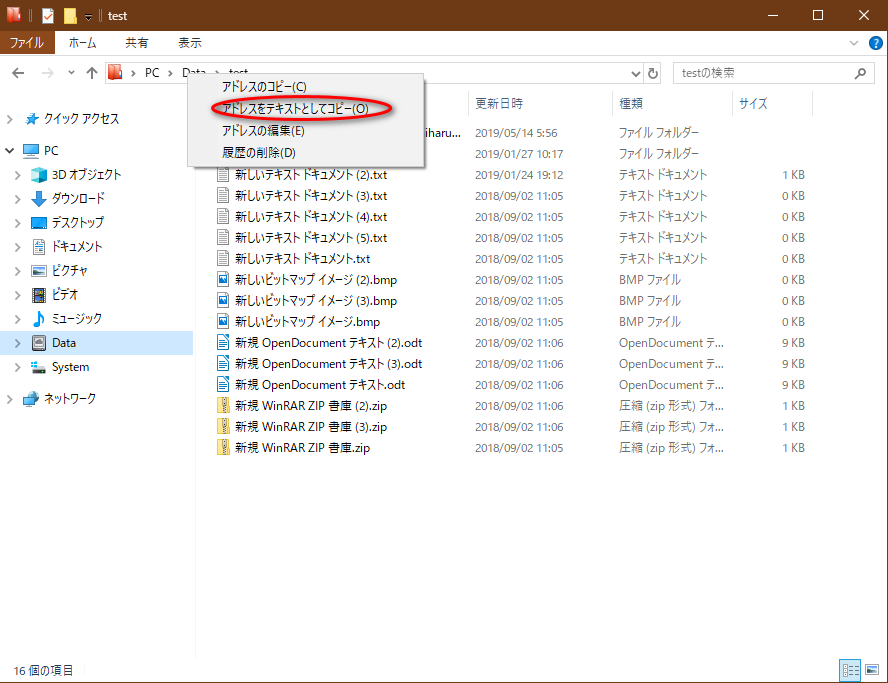Switch to details view in status bar
This screenshot has width=888, height=683.
point(851,670)
